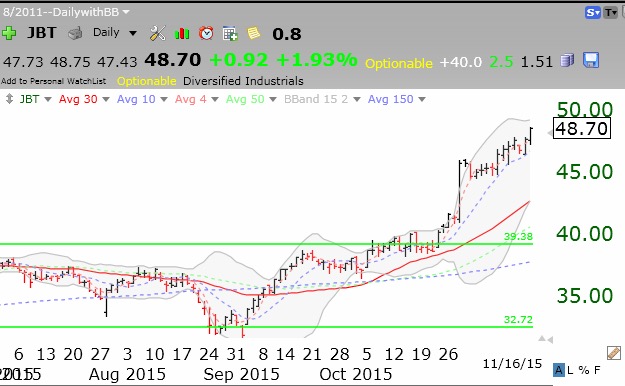Image resolution: width=625 pixels, height=386 pixels.
Task: Toggle the % percent scale option
Action: click(584, 370)
